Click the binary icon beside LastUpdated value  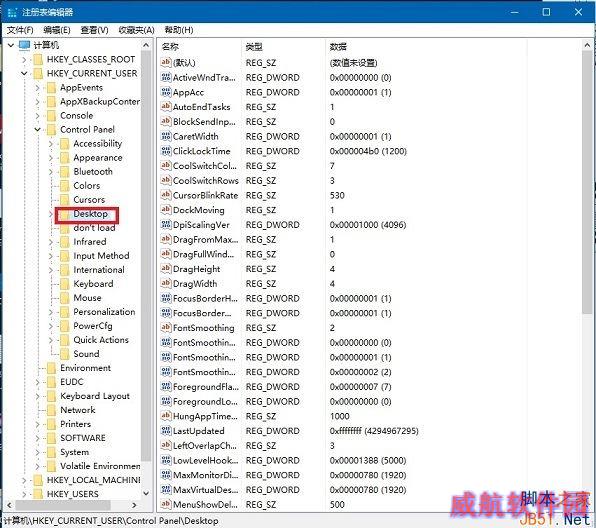coord(166,431)
